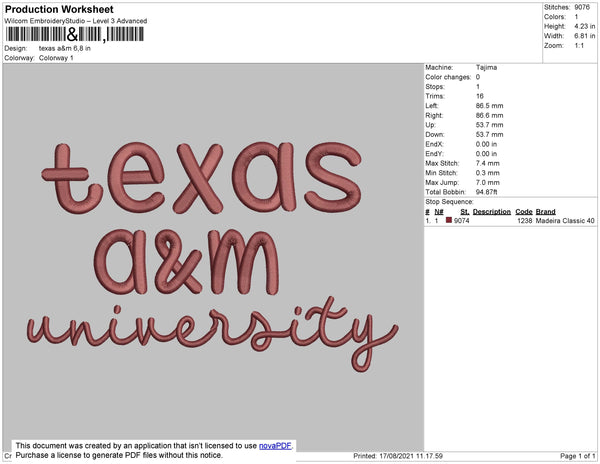Click 'Madeira Classic 40' brand entry
The width and height of the screenshot is (600, 464).
click(565, 221)
